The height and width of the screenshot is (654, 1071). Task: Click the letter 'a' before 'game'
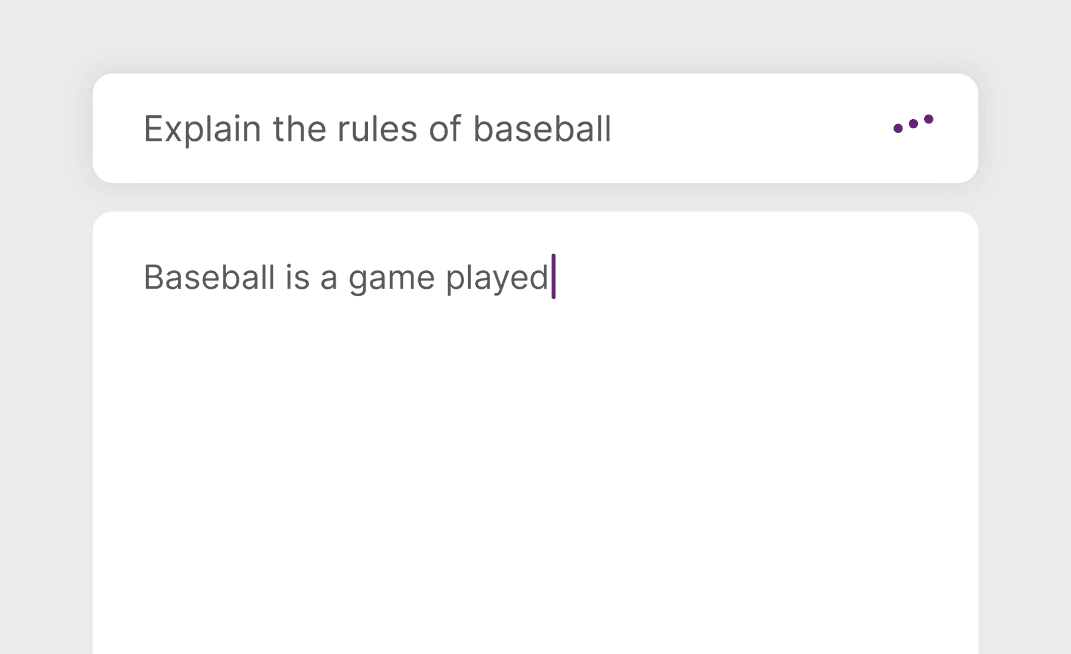click(329, 278)
